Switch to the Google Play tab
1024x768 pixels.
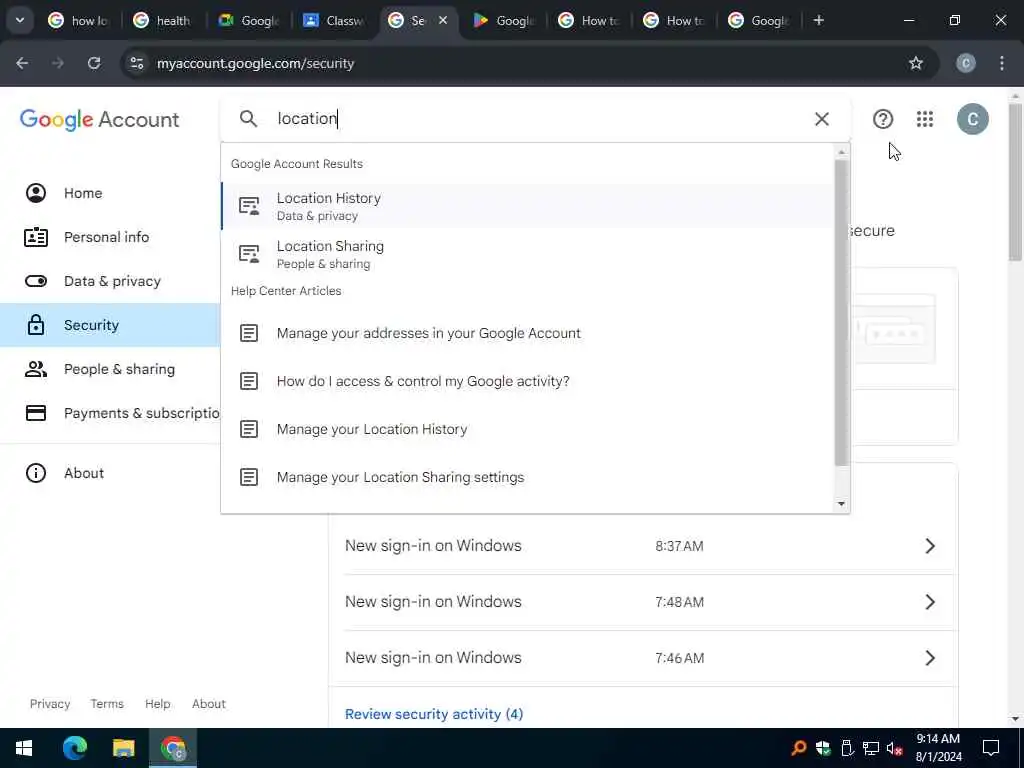click(x=503, y=20)
